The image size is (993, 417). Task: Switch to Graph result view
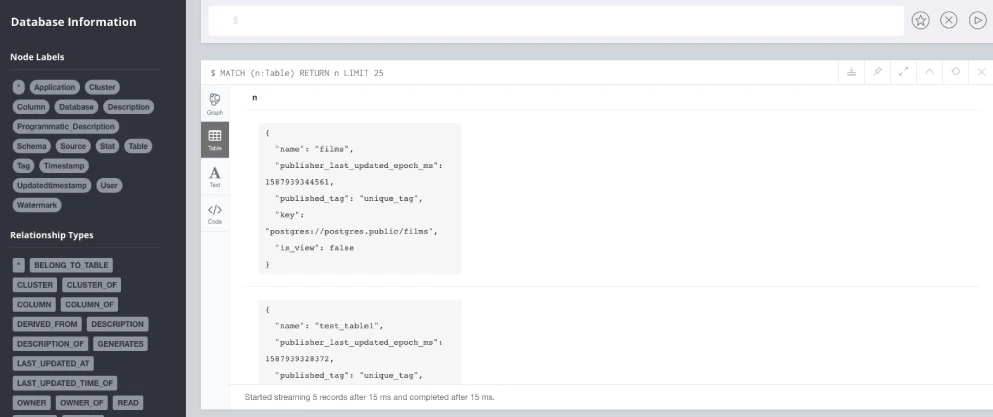tap(215, 103)
